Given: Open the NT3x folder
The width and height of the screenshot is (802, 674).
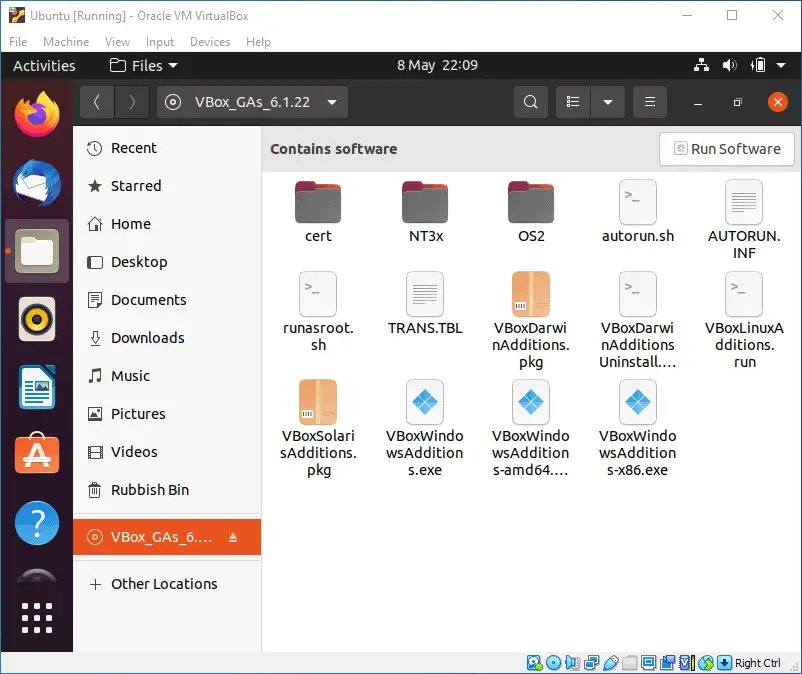Looking at the screenshot, I should pos(426,213).
